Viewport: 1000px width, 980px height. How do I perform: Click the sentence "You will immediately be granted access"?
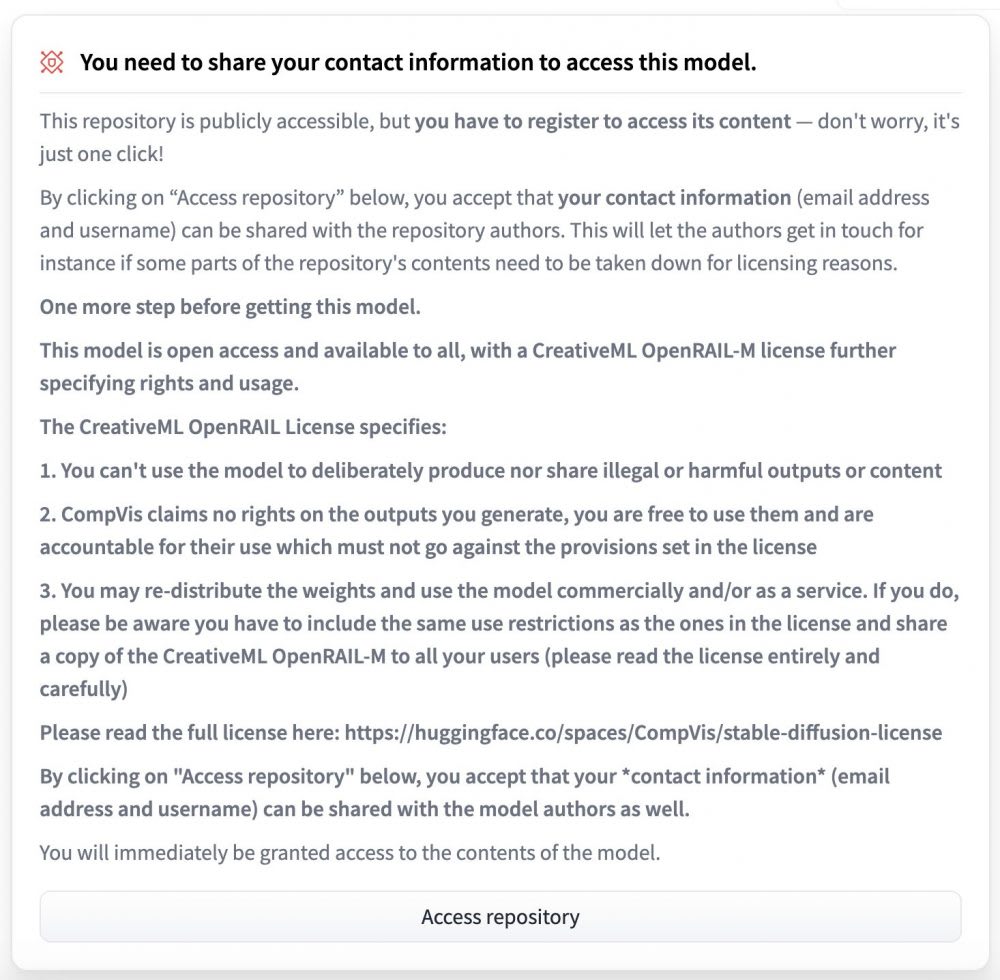pyautogui.click(x=349, y=852)
